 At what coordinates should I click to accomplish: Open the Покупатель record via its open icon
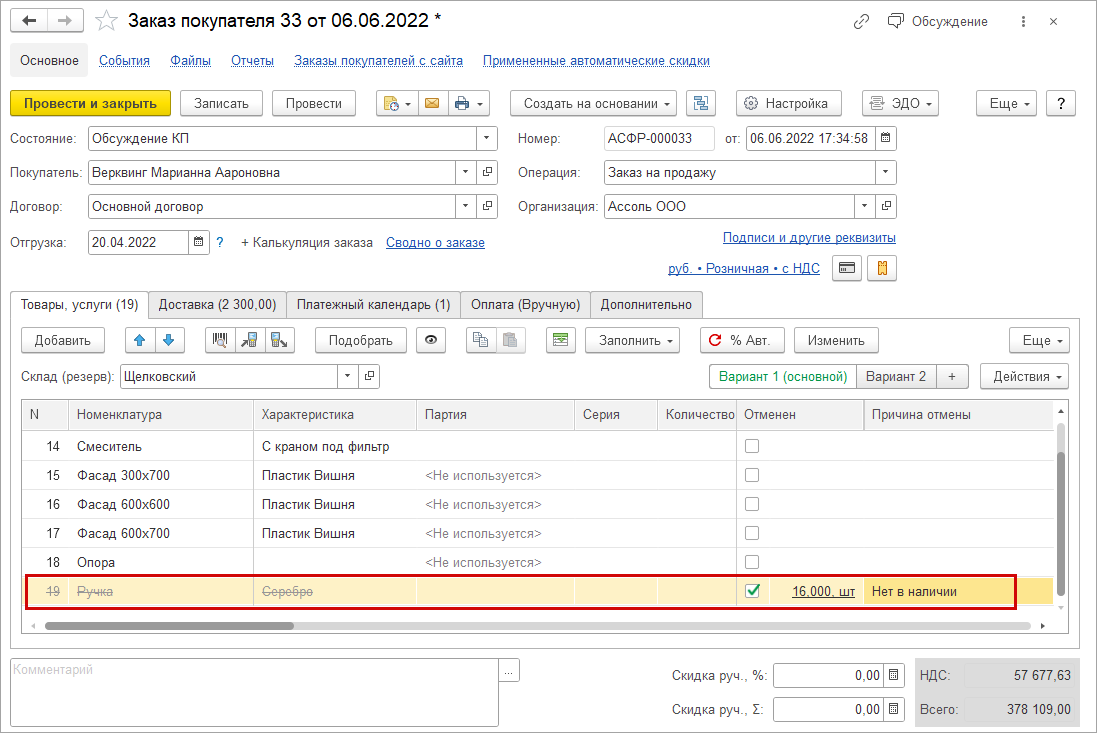click(487, 172)
